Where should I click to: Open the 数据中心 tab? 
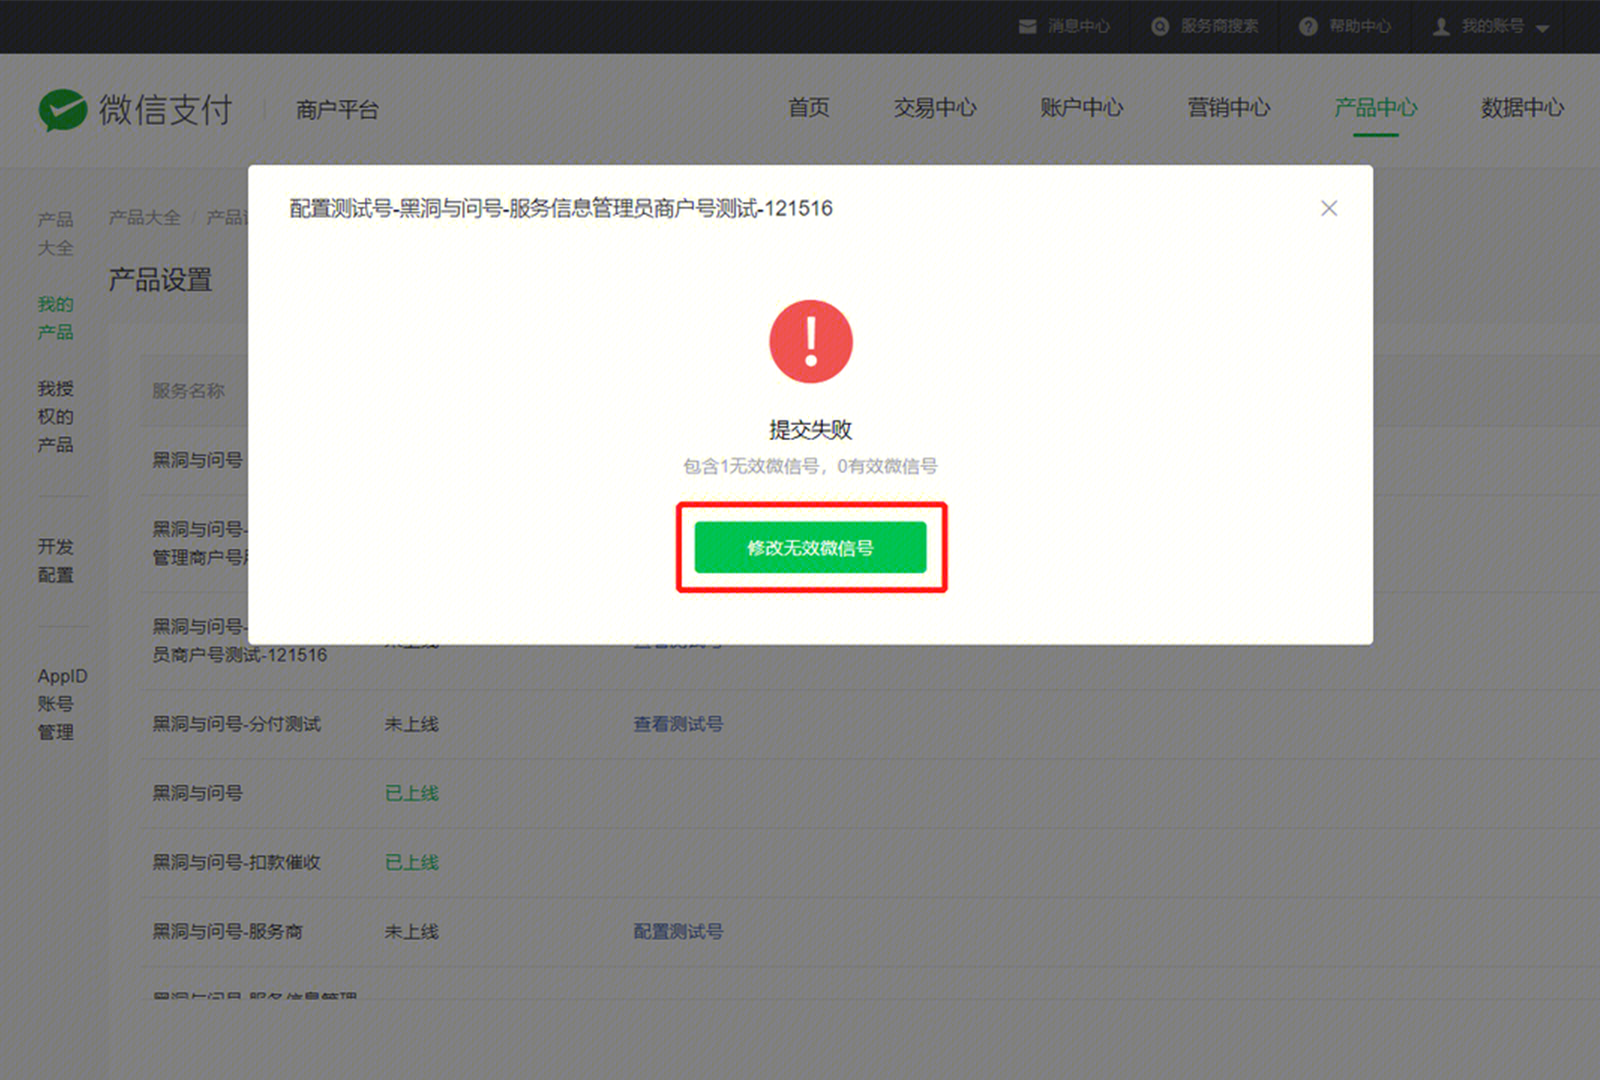pyautogui.click(x=1522, y=108)
